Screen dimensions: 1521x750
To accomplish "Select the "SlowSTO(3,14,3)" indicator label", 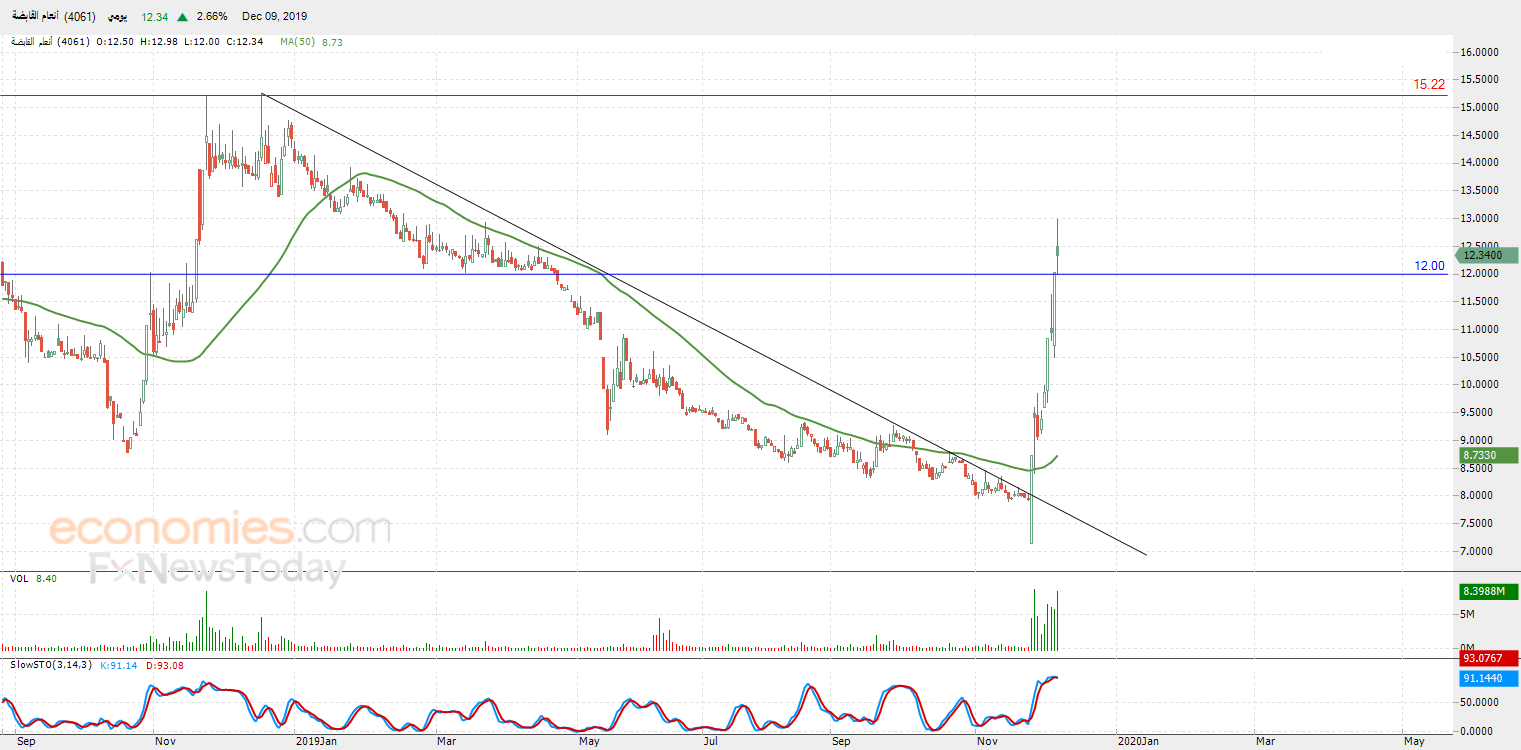I will pos(52,665).
